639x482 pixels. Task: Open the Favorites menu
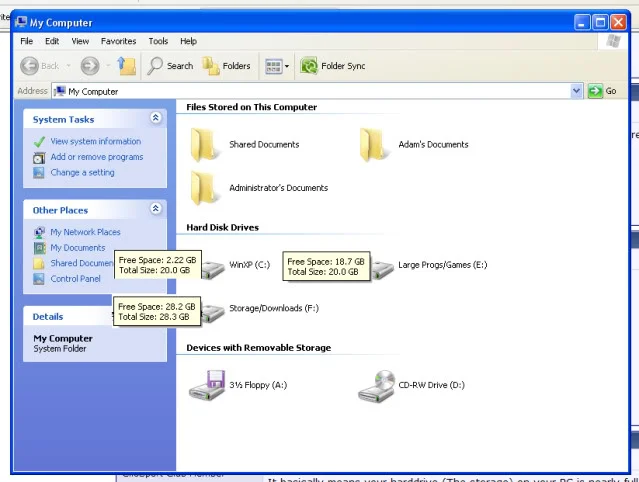pos(119,41)
